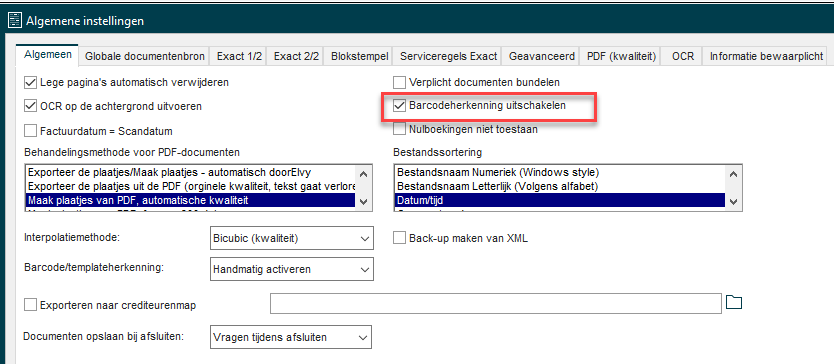Enable Back-up maken van XML

pos(399,238)
